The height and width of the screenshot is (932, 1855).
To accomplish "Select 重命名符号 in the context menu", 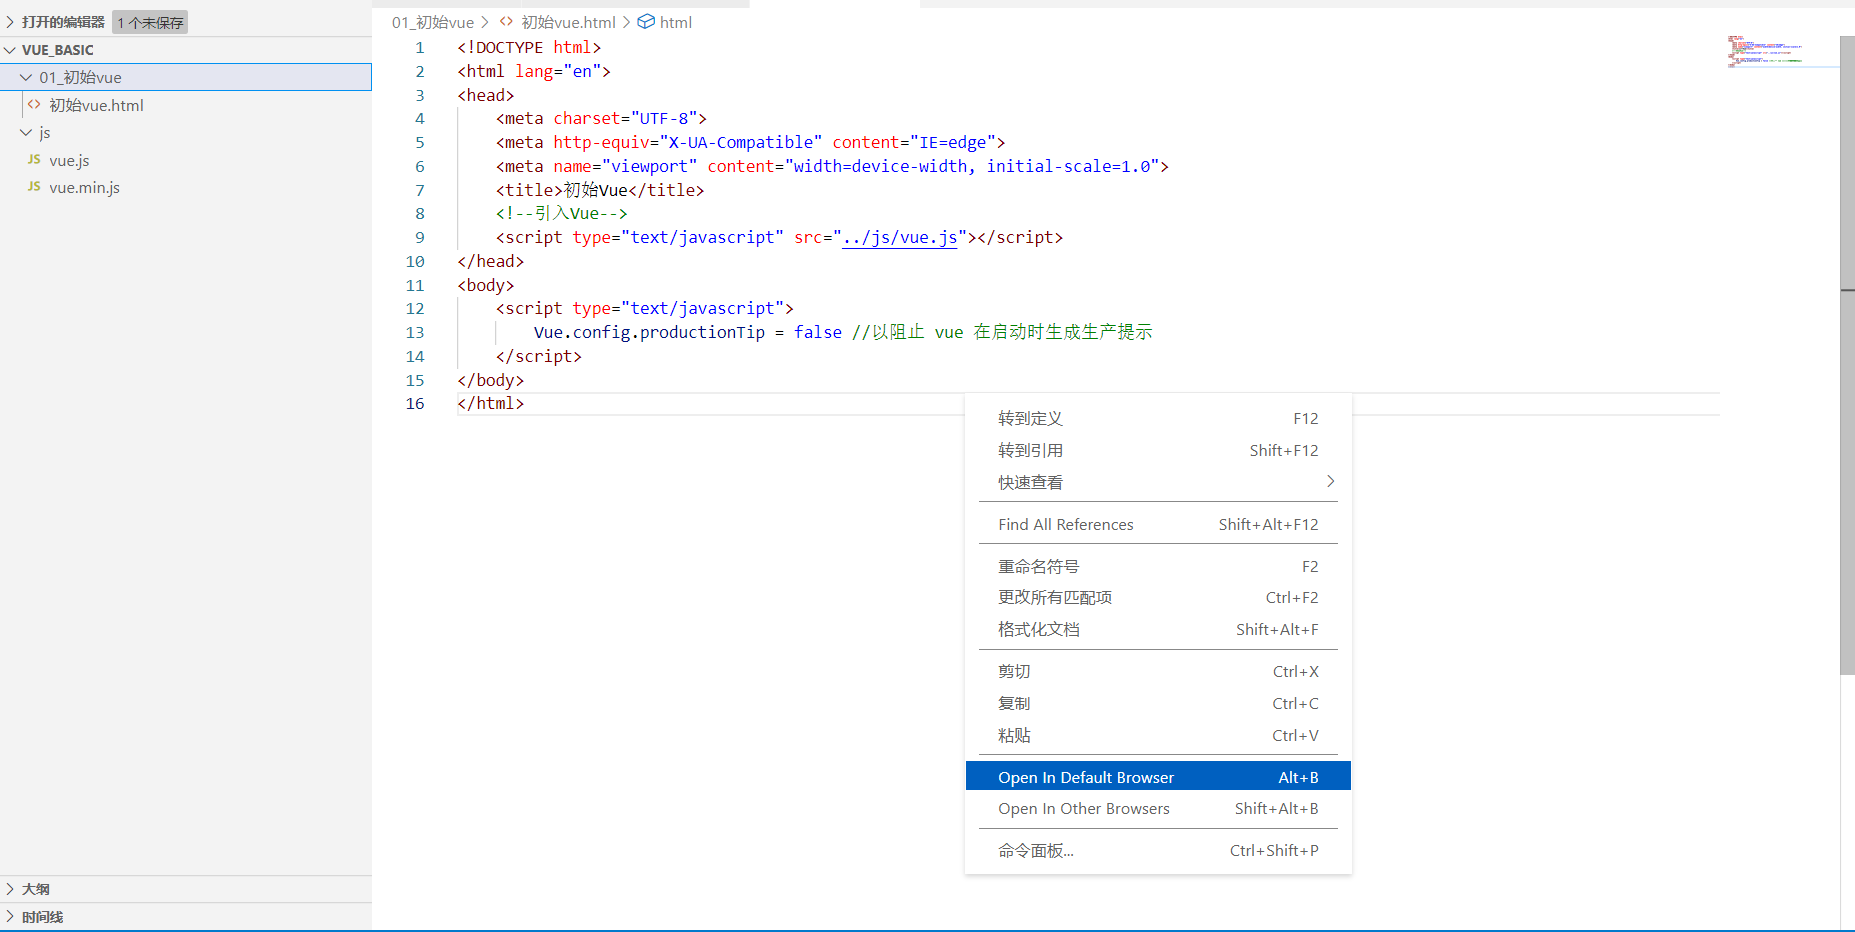I will (1158, 566).
